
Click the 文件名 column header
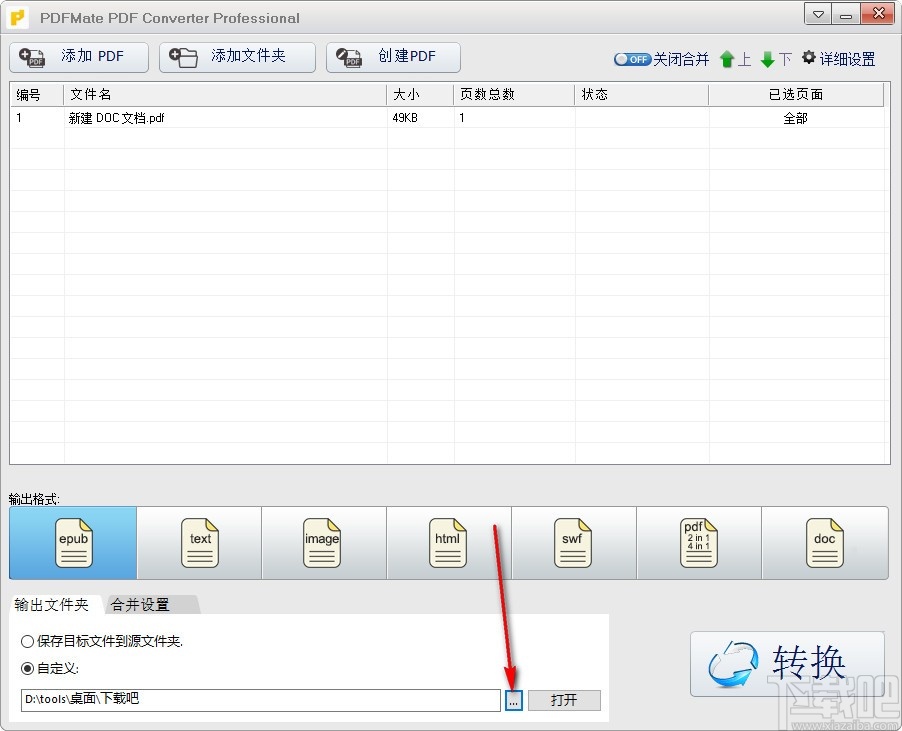(x=225, y=94)
